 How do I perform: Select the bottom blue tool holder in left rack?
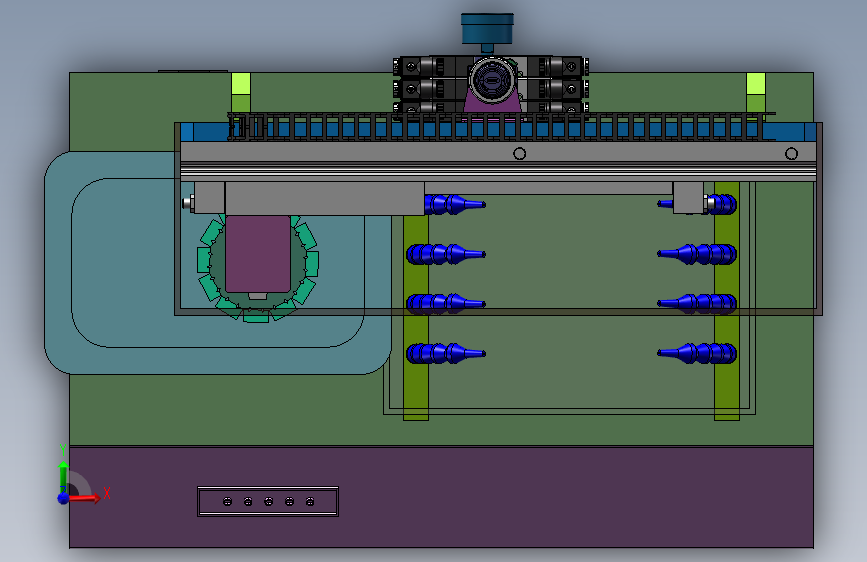pos(446,353)
